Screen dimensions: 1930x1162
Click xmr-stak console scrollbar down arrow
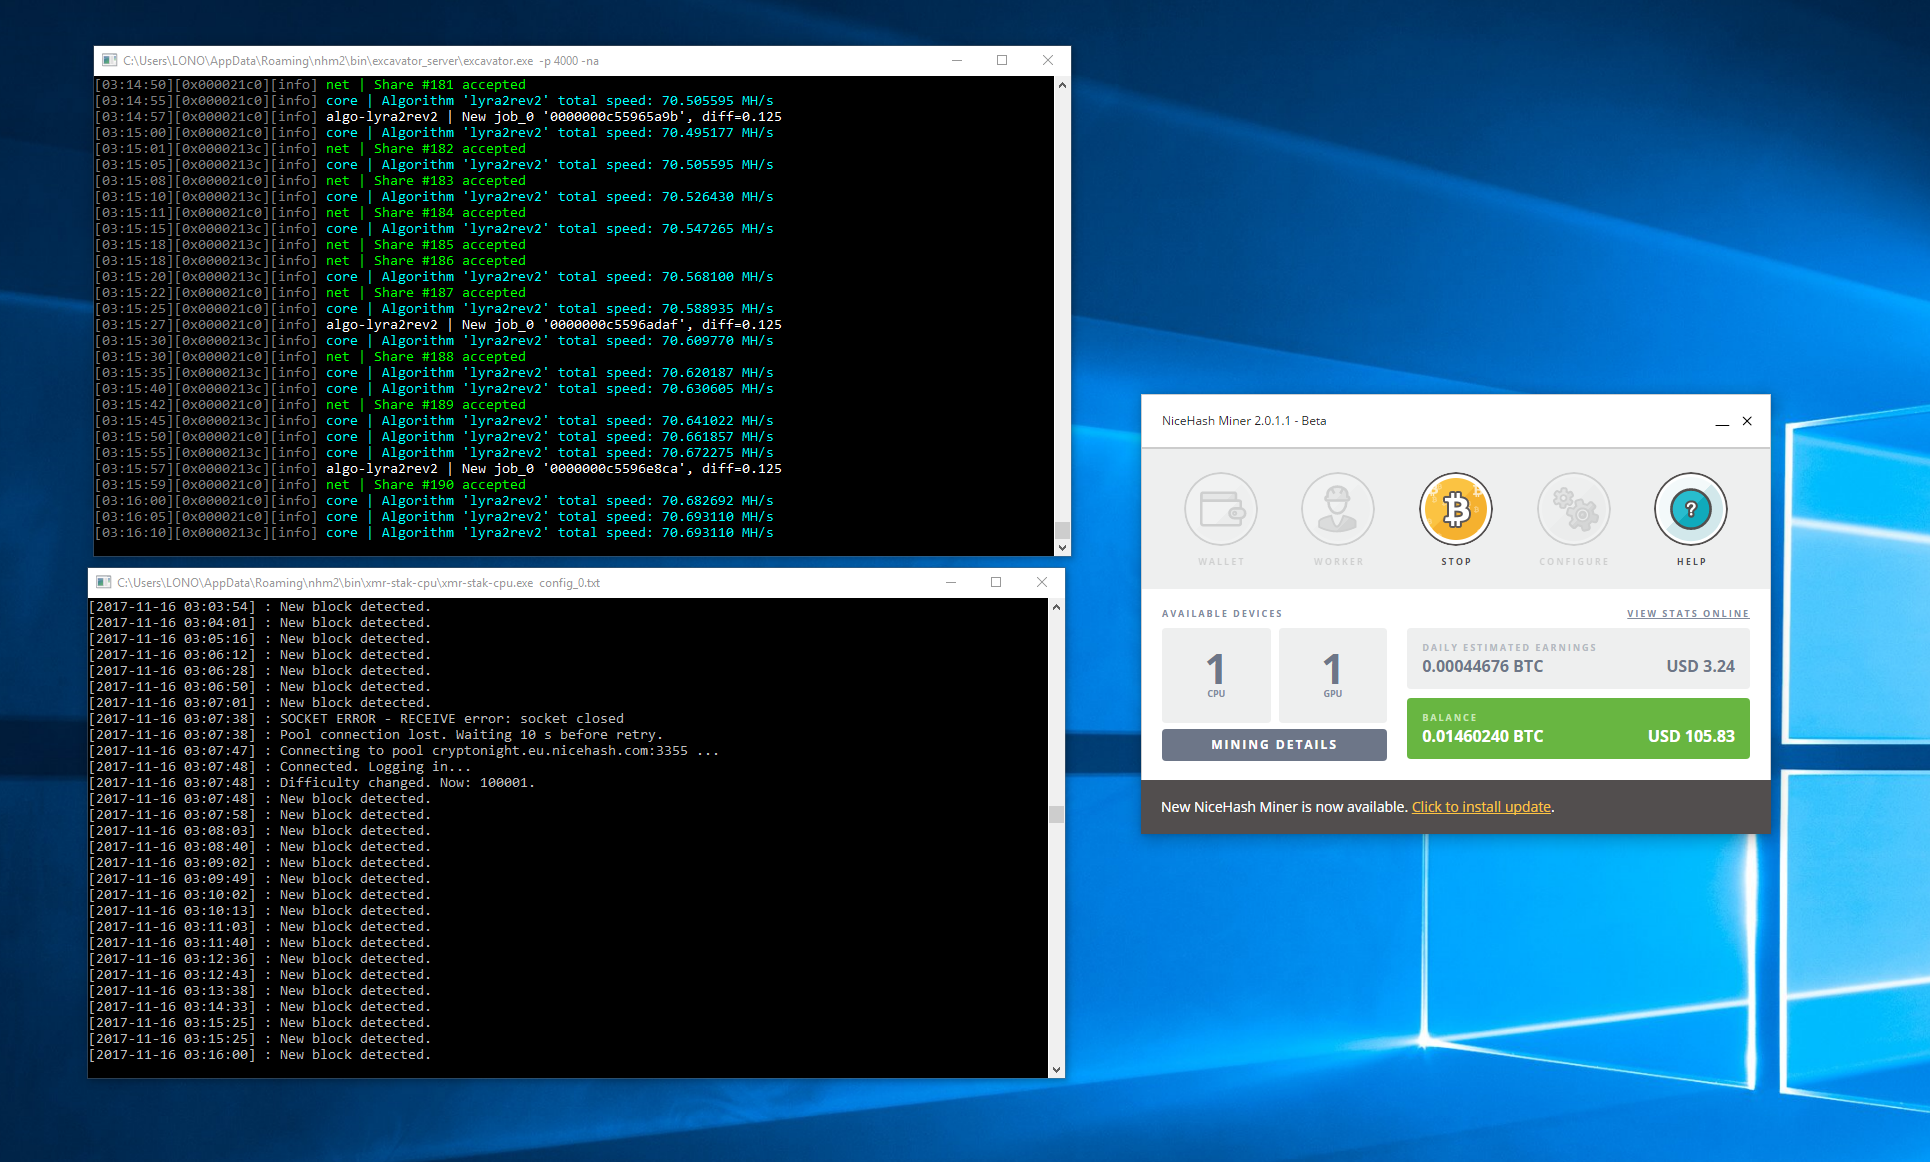(1056, 1070)
